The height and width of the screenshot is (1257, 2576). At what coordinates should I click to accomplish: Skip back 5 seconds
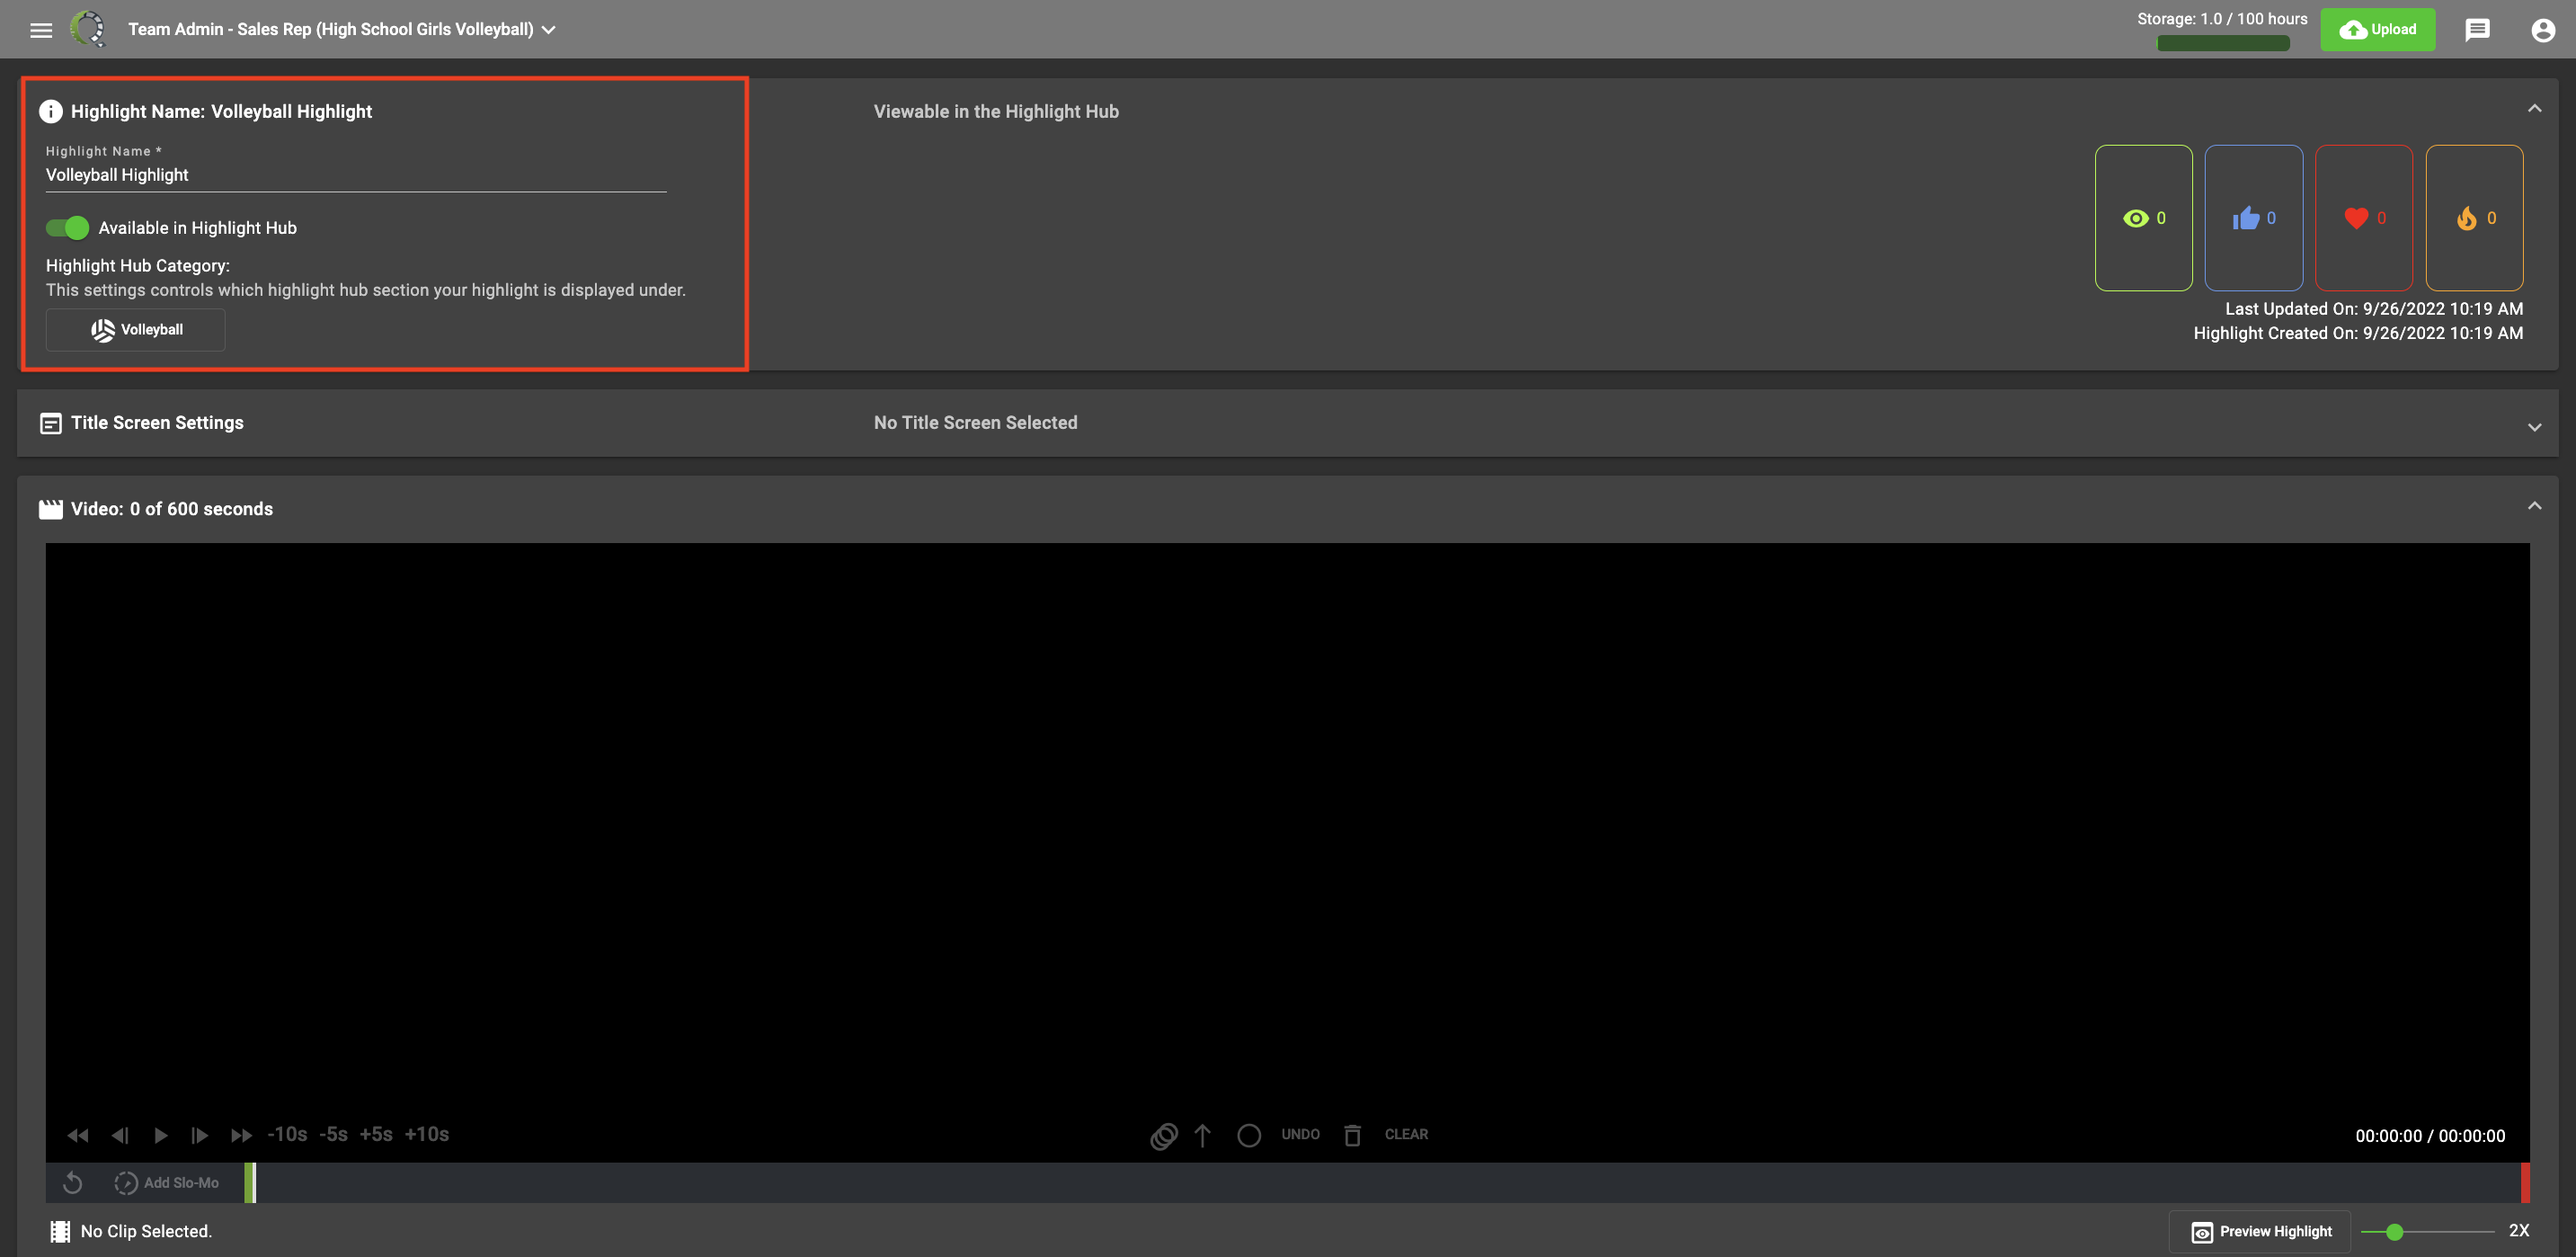click(333, 1135)
